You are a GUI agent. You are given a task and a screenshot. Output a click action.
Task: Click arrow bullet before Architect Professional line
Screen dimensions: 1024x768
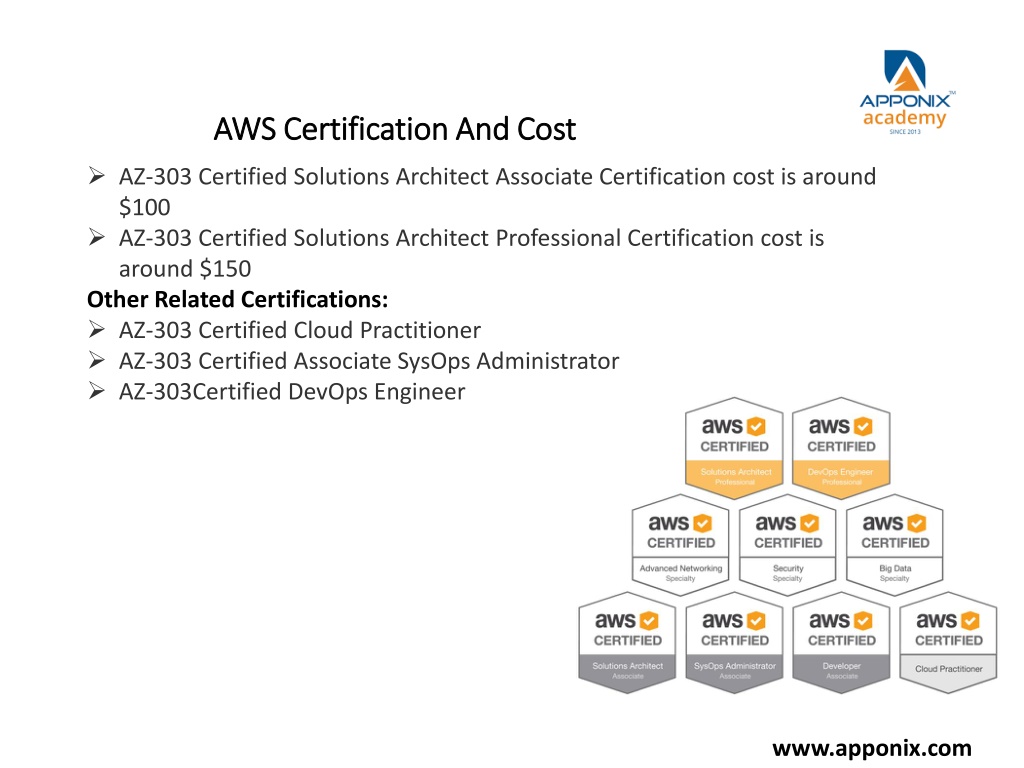(x=97, y=236)
